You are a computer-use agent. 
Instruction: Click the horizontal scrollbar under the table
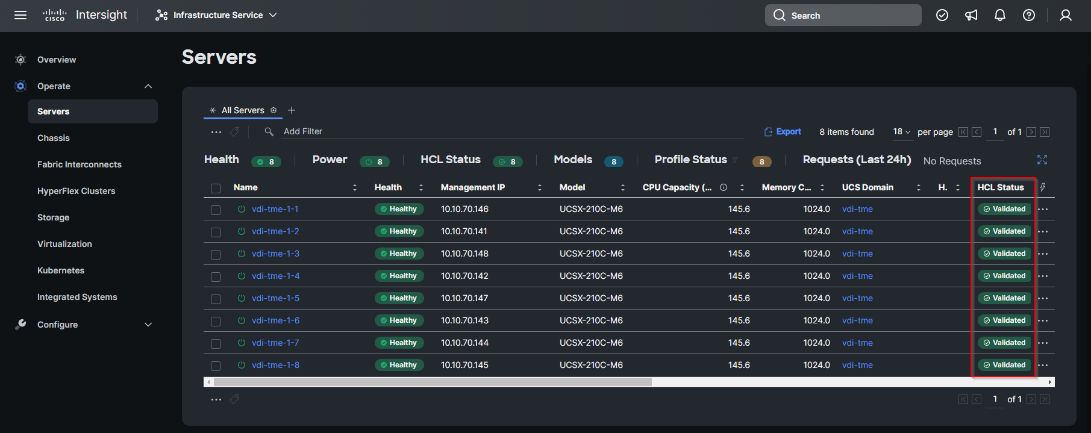(433, 382)
